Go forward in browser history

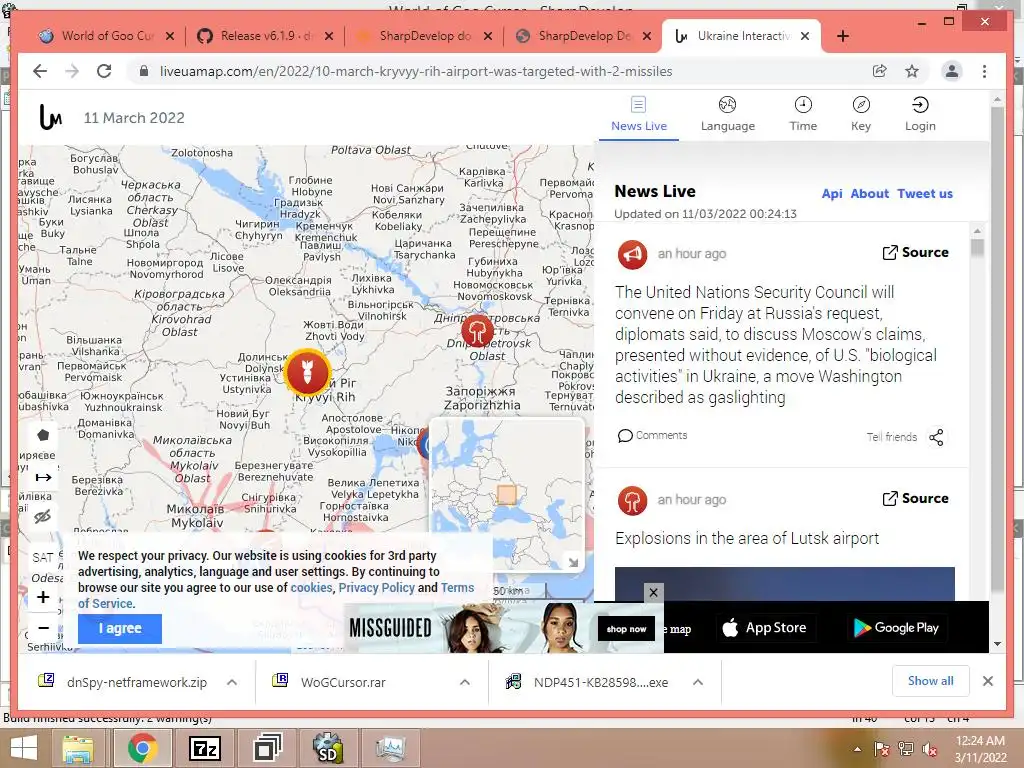pyautogui.click(x=72, y=71)
